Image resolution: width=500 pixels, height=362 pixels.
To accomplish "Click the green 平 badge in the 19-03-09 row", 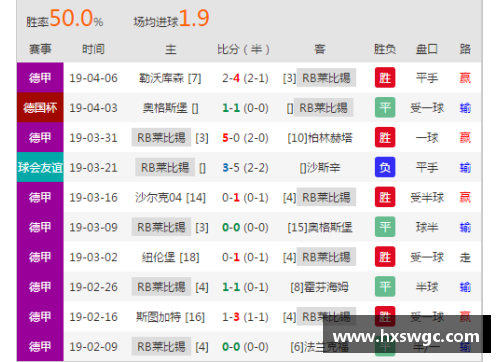I will point(385,227).
